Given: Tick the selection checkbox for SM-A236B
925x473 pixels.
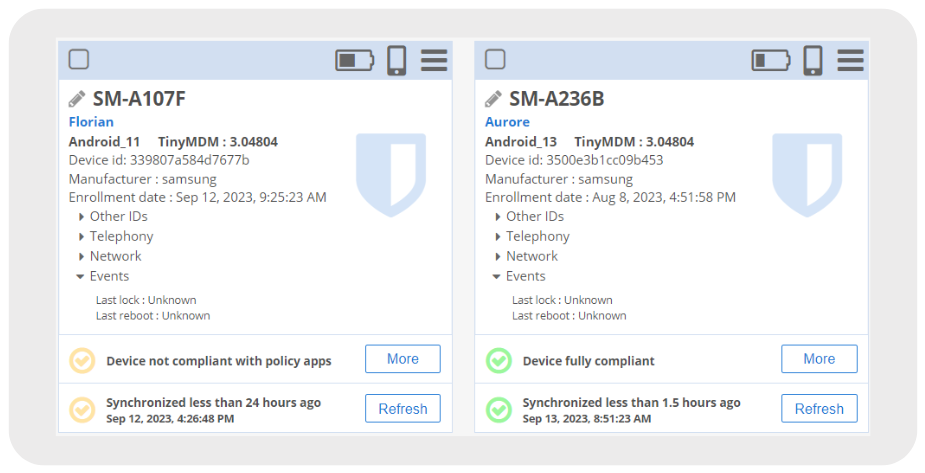Looking at the screenshot, I should 495,60.
